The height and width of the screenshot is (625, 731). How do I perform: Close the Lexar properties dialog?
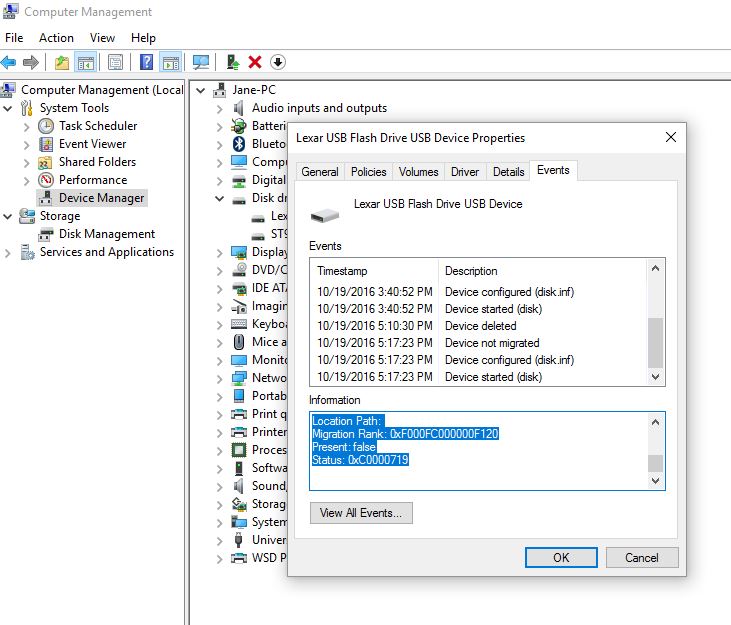point(671,137)
